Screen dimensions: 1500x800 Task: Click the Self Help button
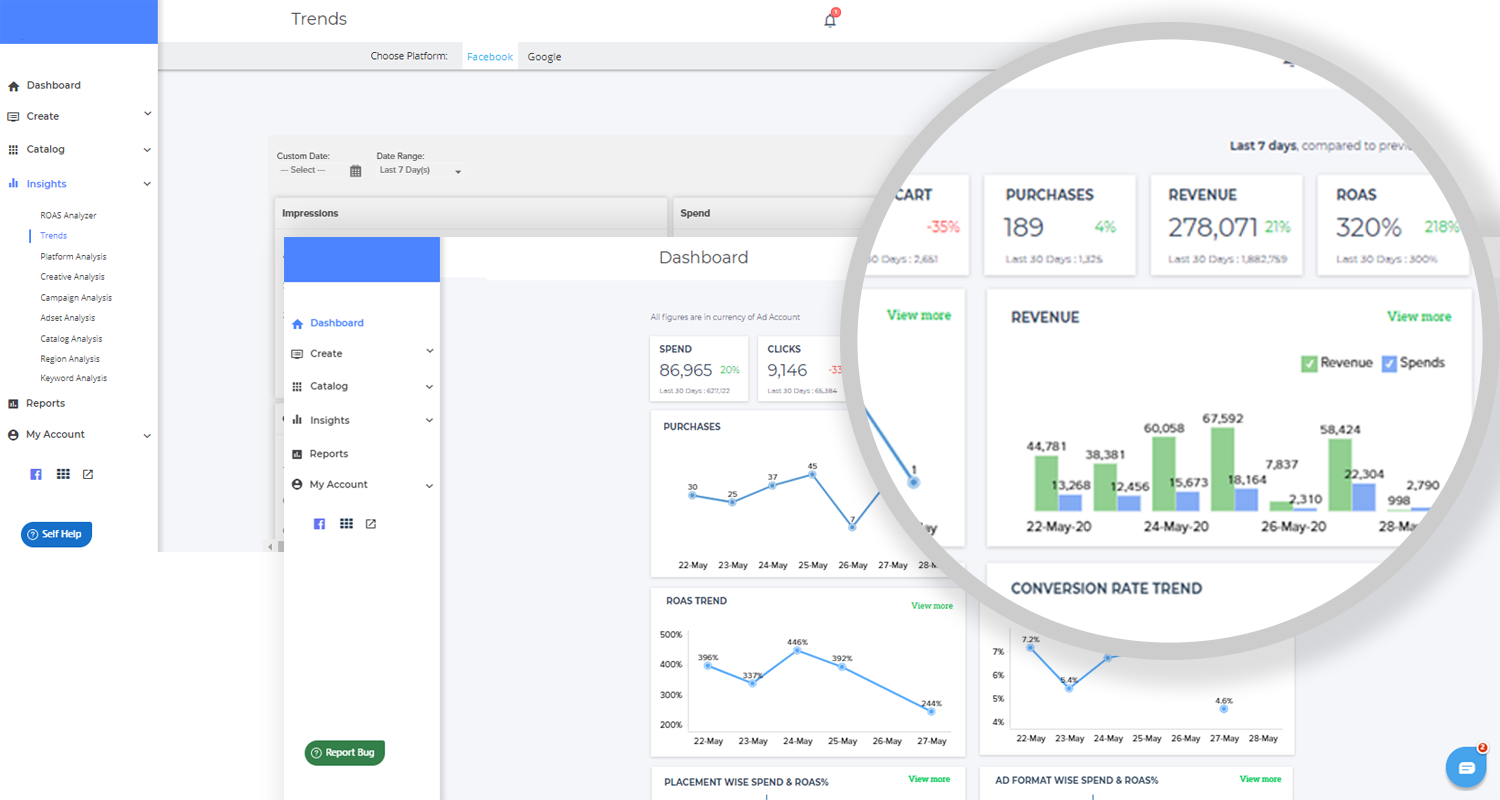click(56, 534)
